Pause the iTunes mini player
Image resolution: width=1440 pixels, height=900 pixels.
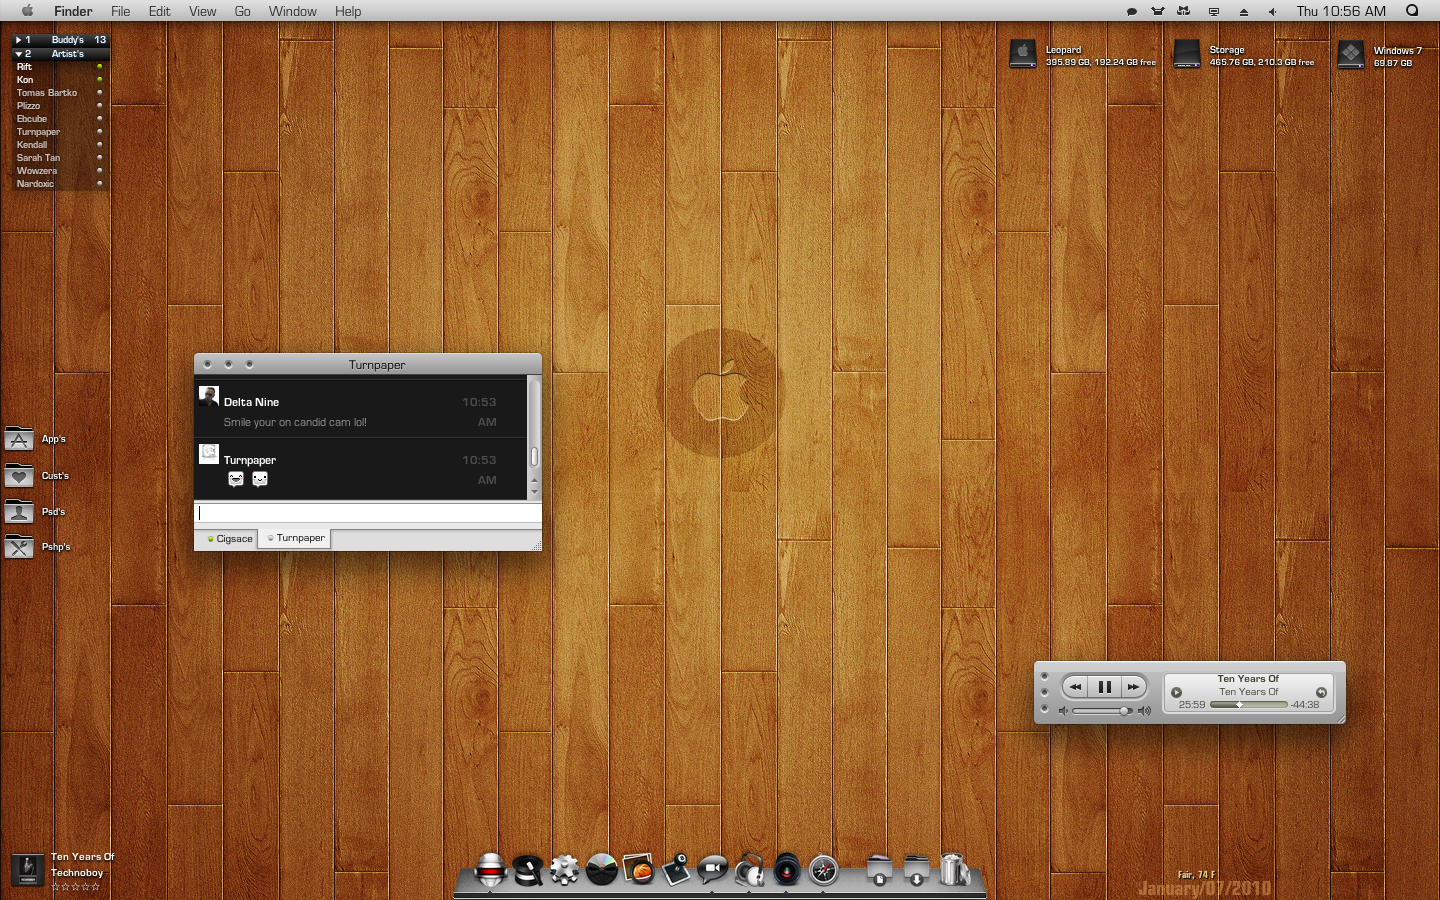point(1105,687)
